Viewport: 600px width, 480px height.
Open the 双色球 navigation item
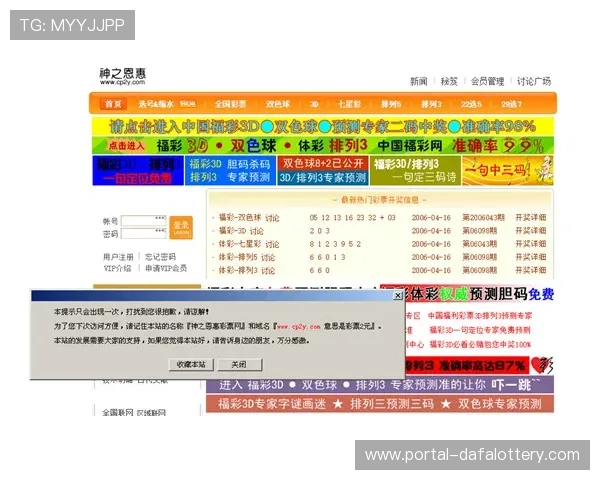point(278,104)
